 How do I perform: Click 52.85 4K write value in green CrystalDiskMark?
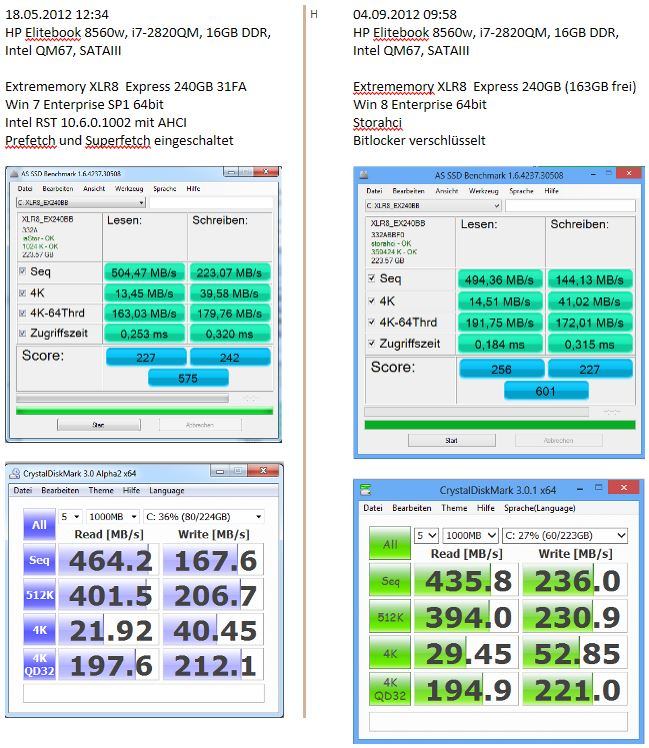pos(575,653)
